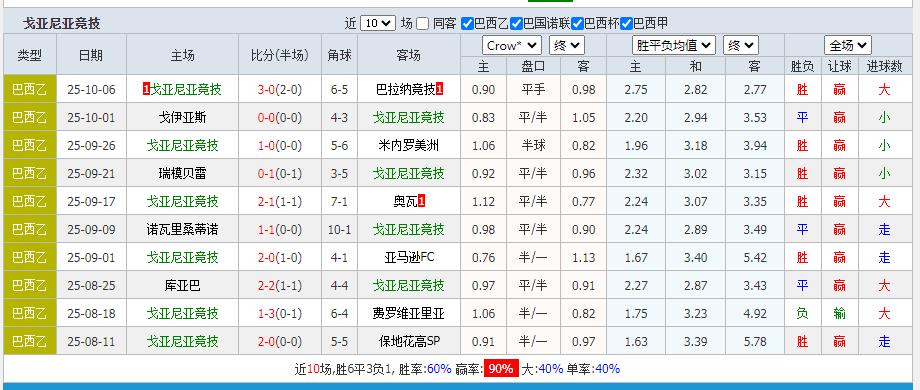The height and width of the screenshot is (390, 920).
Task: Click corner count 10-1 in the 25-09-09 row
Action: [340, 229]
